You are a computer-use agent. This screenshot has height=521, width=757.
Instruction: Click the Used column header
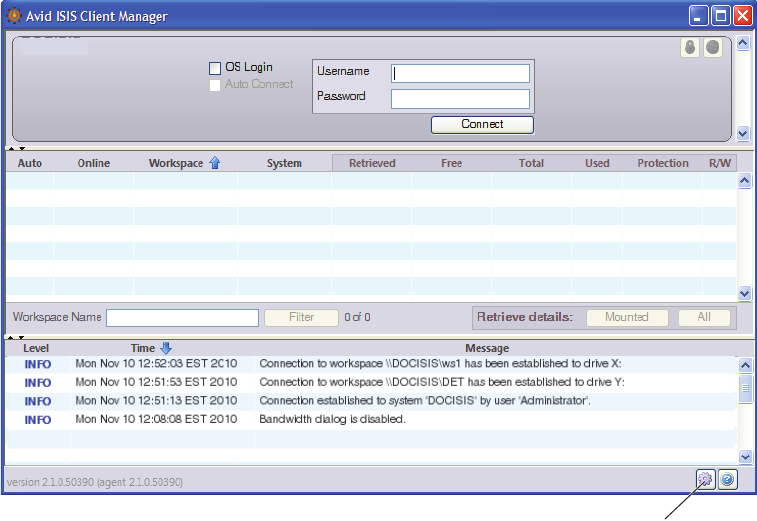597,163
